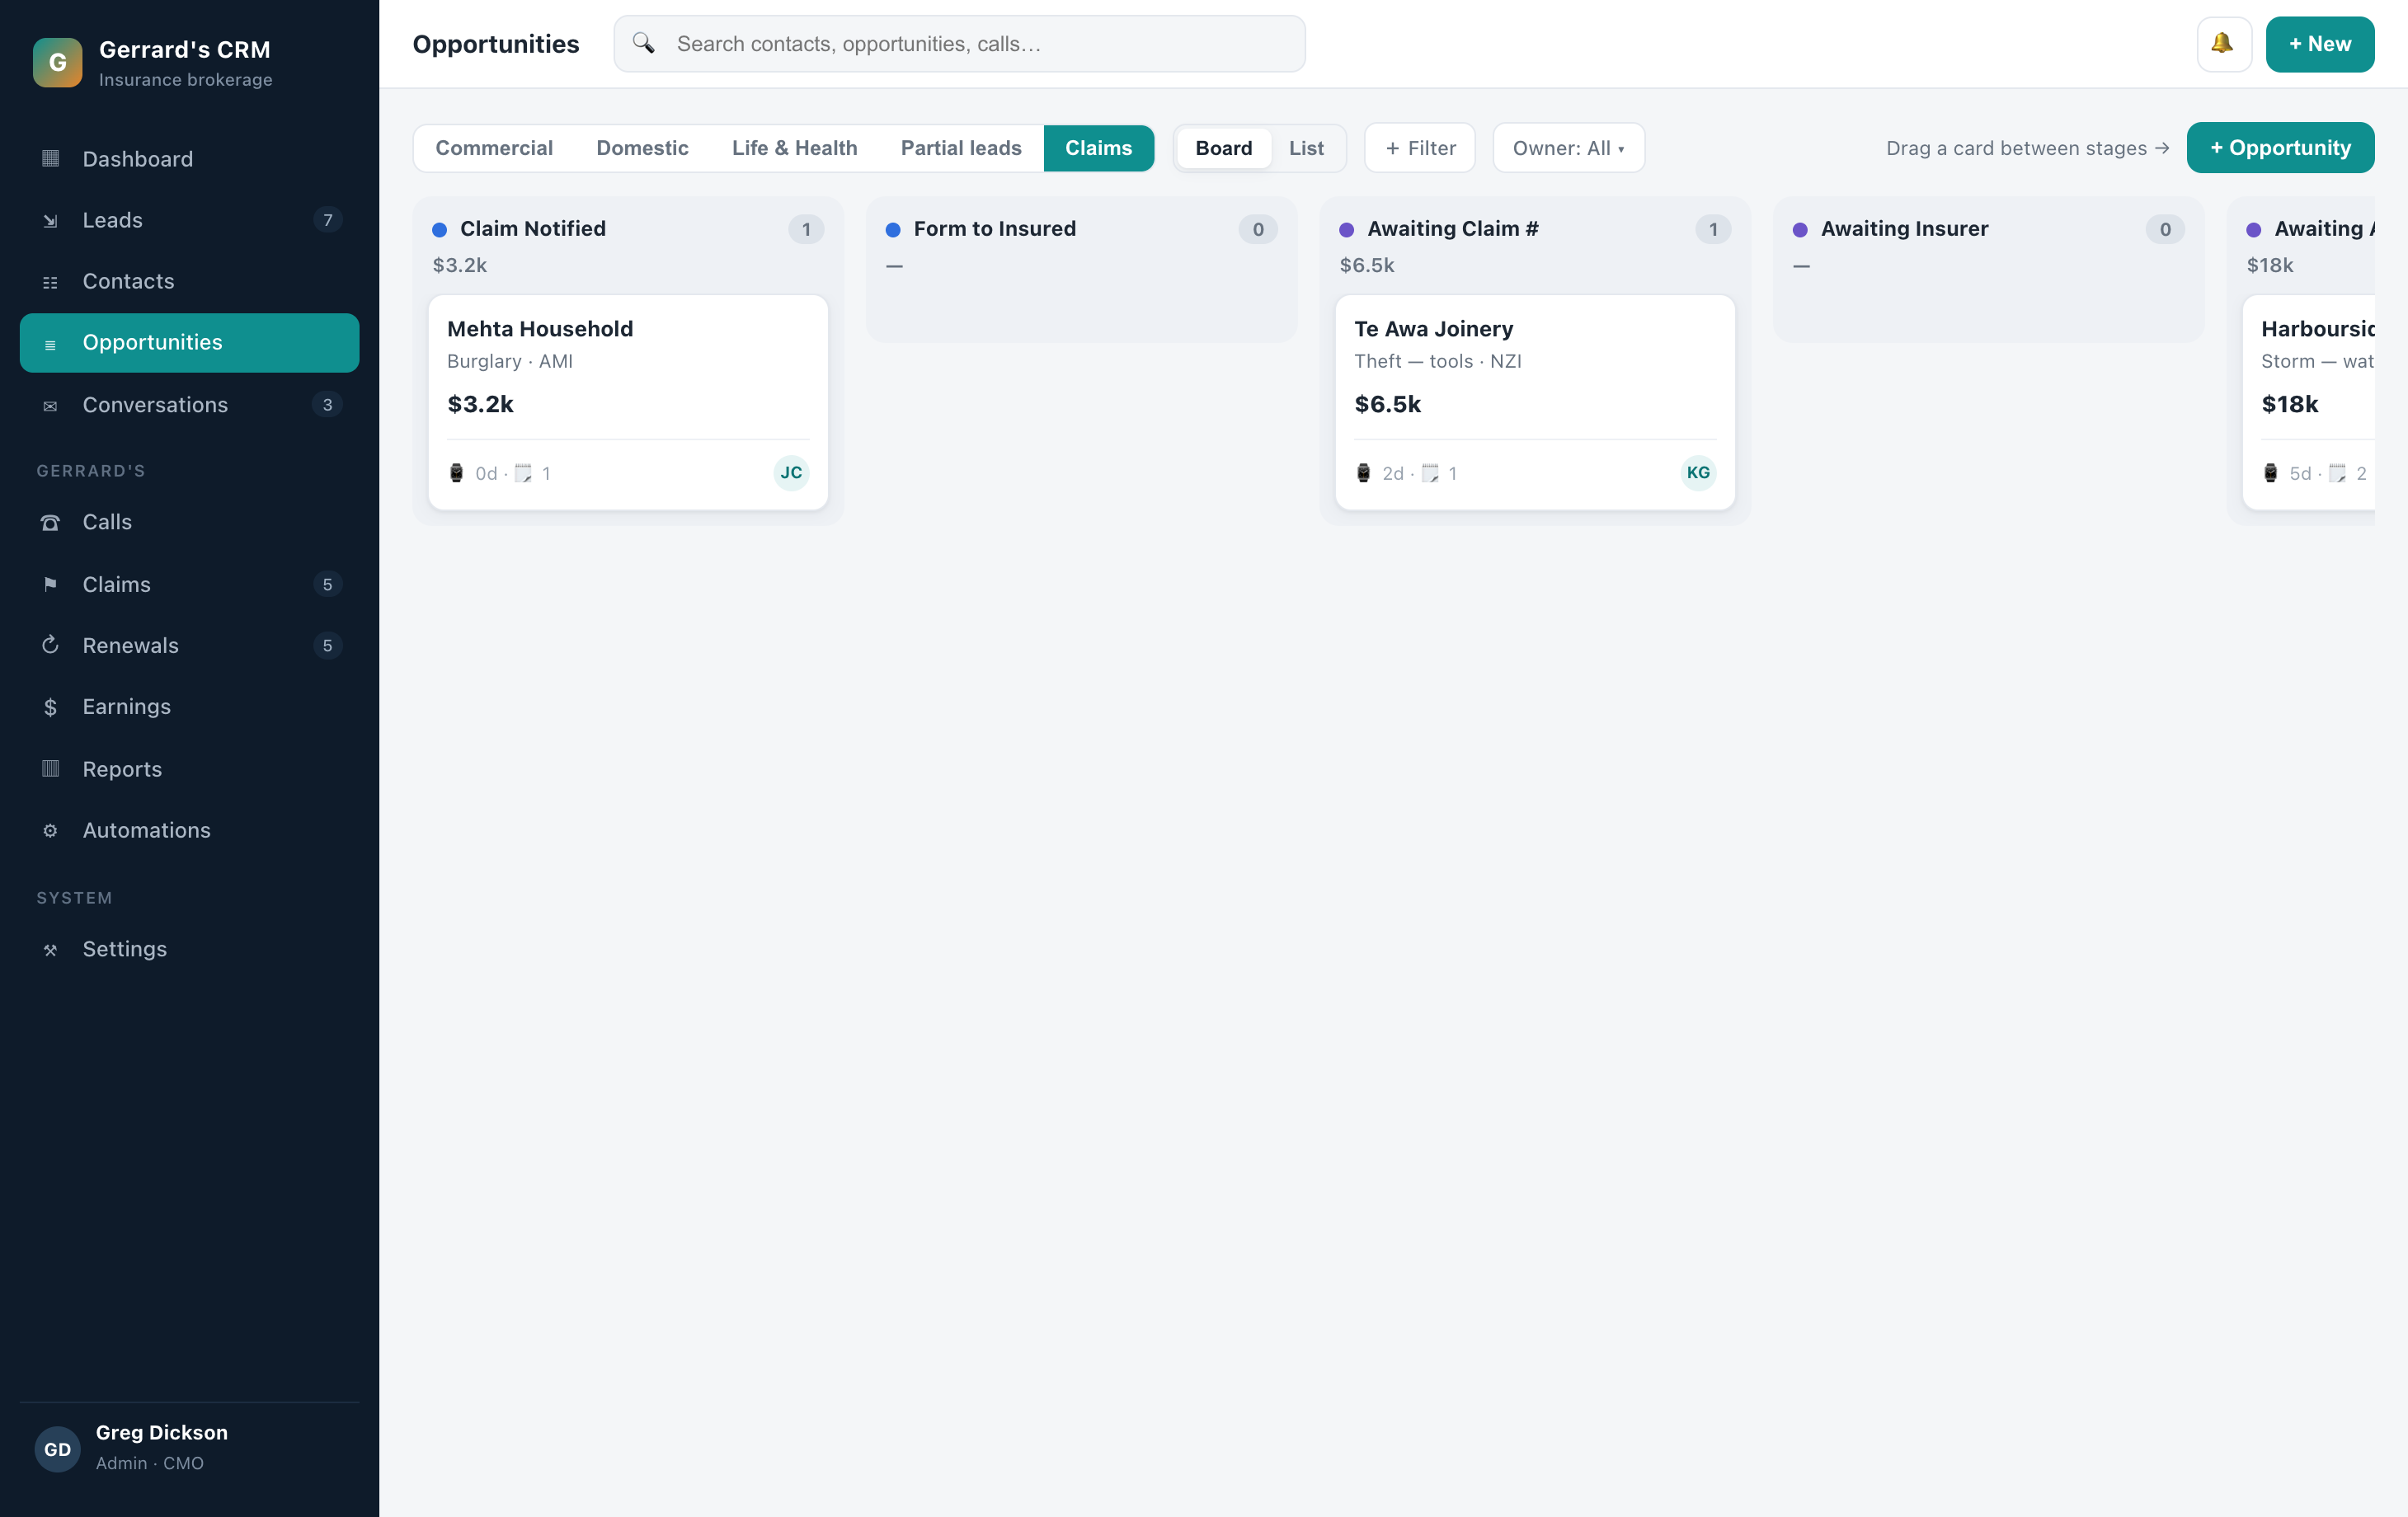Image resolution: width=2408 pixels, height=1517 pixels.
Task: Open the Mehta Household card title
Action: coord(540,329)
